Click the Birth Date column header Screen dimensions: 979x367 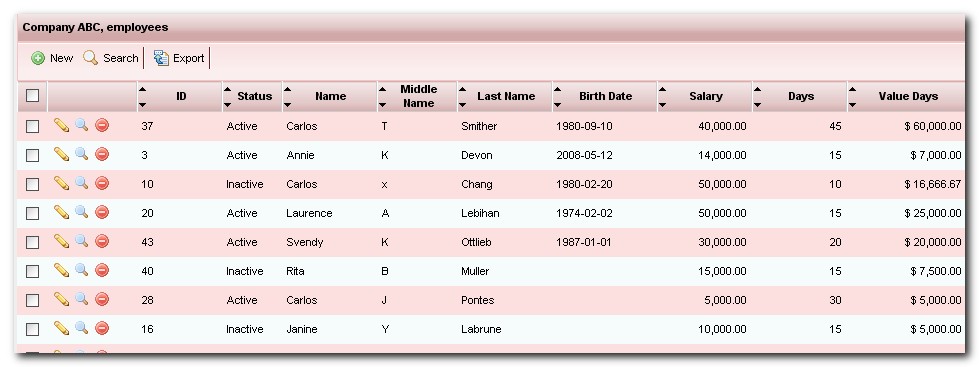pyautogui.click(x=605, y=96)
